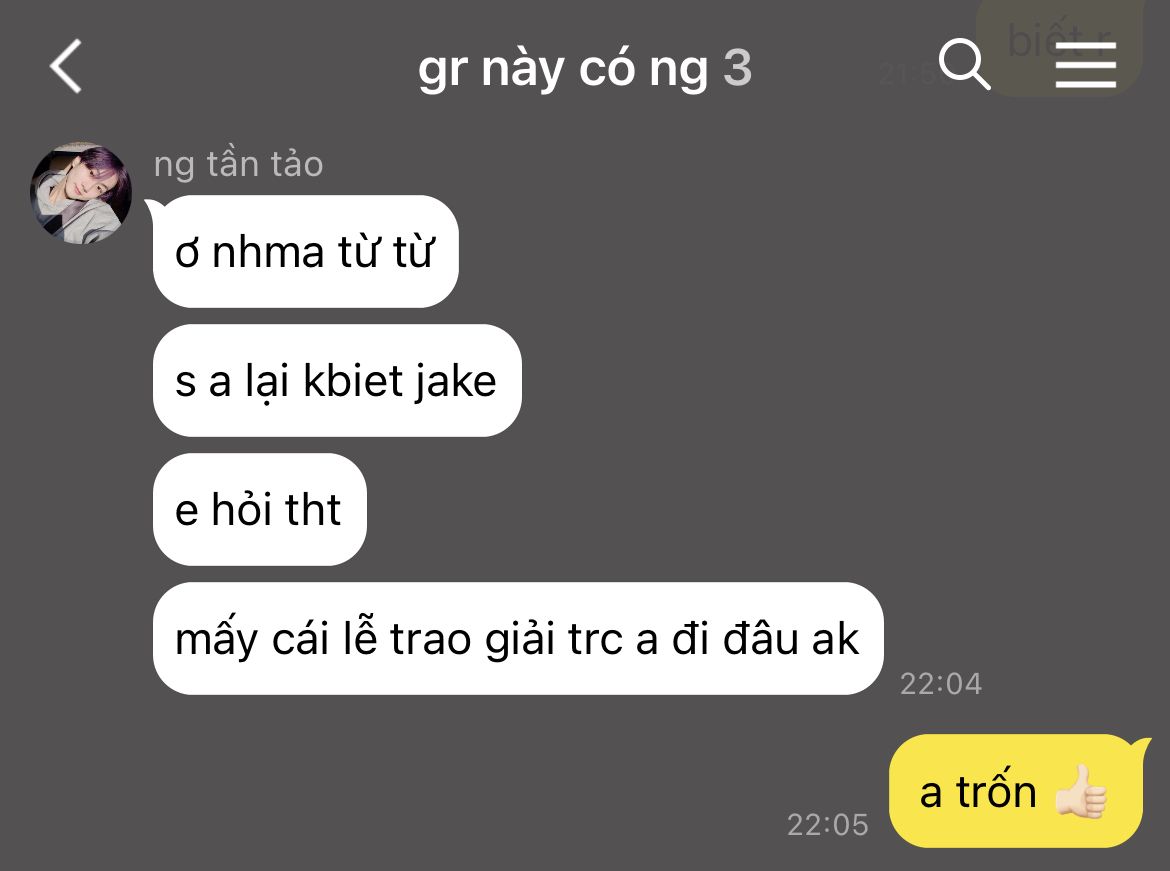Image resolution: width=1170 pixels, height=871 pixels.
Task: Click the 22:05 timestamp
Action: click(x=828, y=825)
